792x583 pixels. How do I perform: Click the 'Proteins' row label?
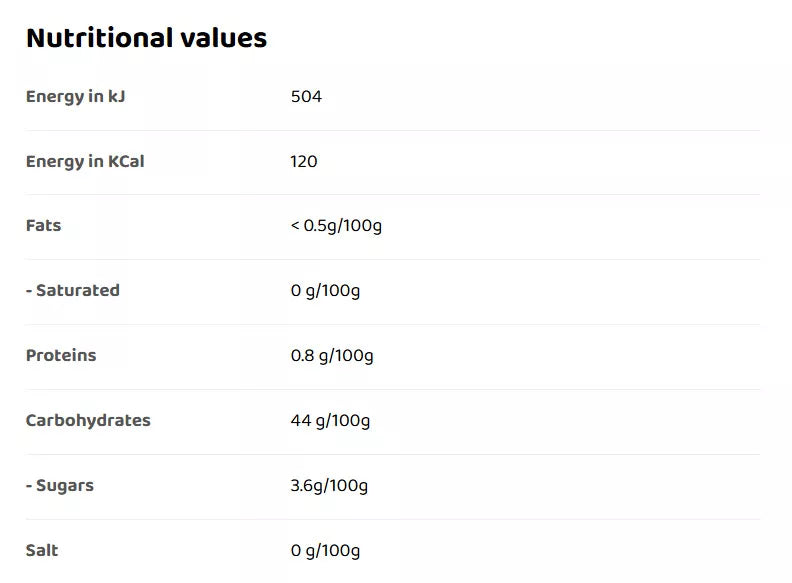tap(61, 355)
